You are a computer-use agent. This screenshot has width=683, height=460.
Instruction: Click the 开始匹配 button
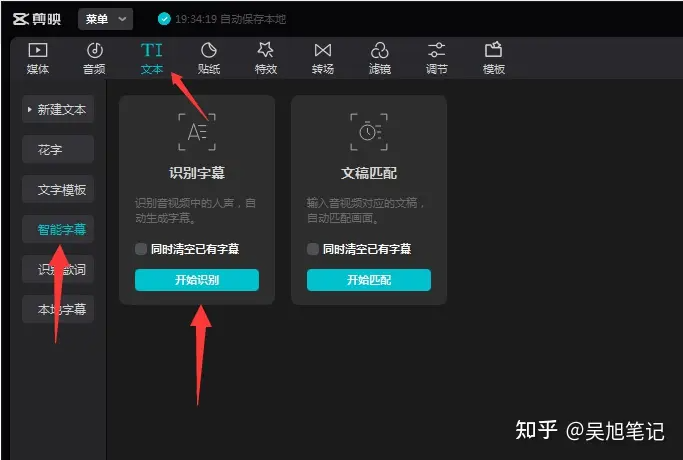pos(369,280)
